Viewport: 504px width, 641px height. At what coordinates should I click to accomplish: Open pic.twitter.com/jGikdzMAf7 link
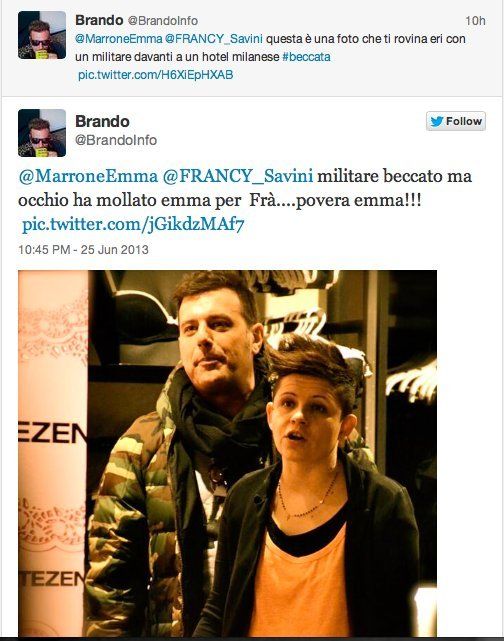click(133, 224)
